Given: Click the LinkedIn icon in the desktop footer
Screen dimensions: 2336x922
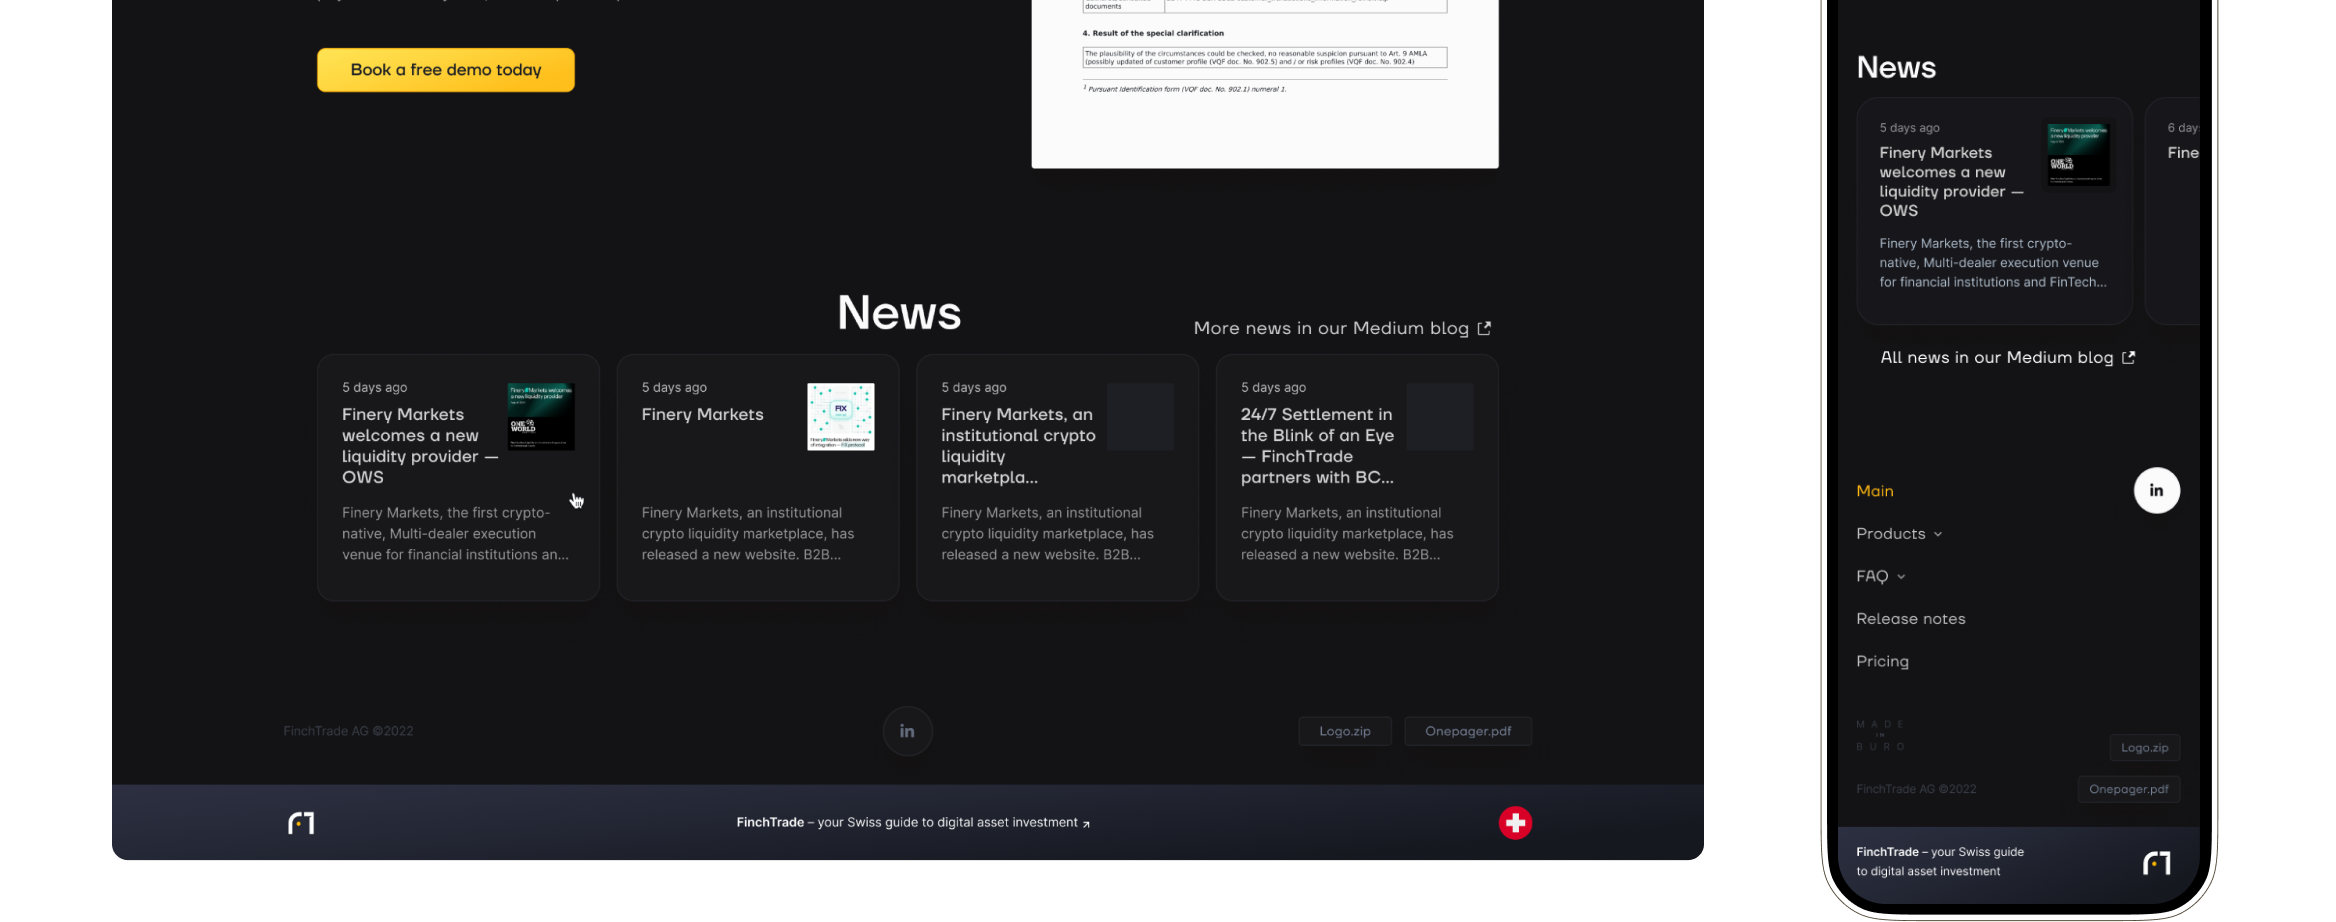Looking at the screenshot, I should pyautogui.click(x=907, y=731).
